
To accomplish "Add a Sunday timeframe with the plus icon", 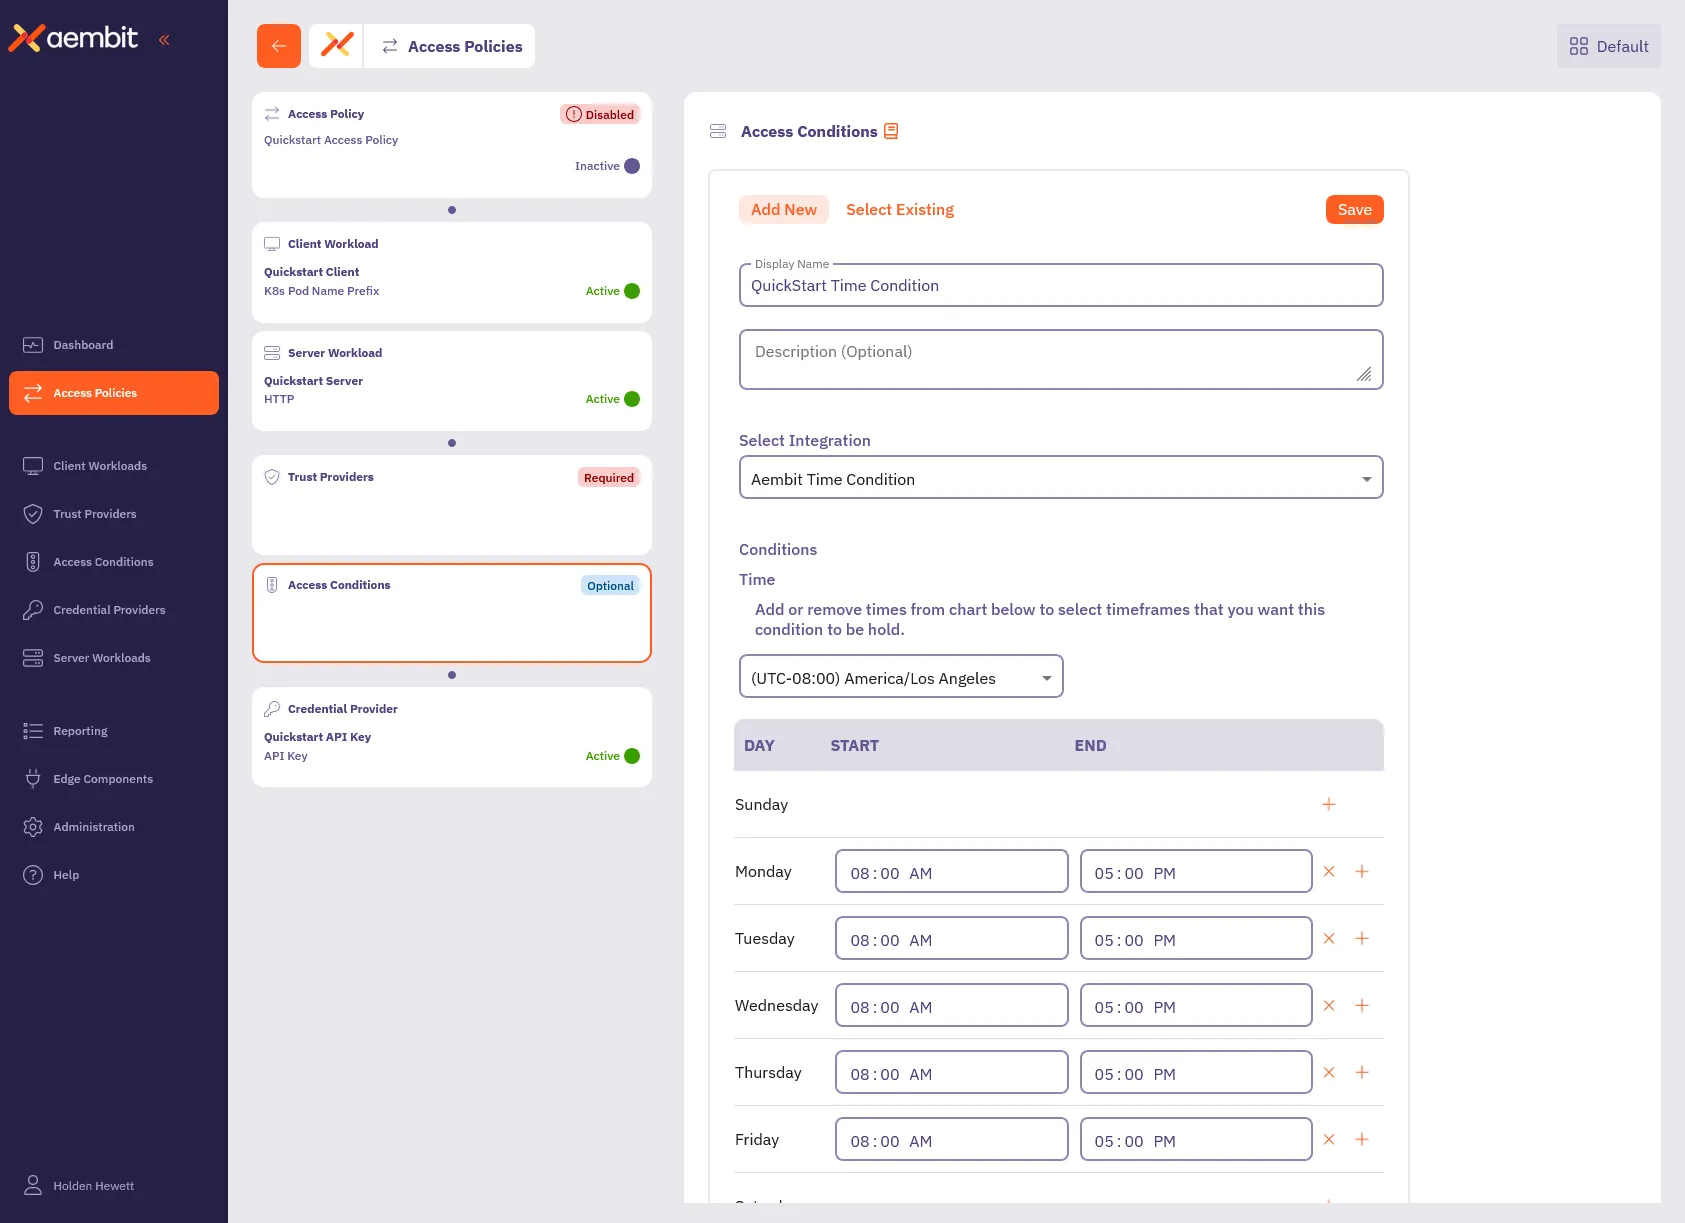I will click(1329, 804).
